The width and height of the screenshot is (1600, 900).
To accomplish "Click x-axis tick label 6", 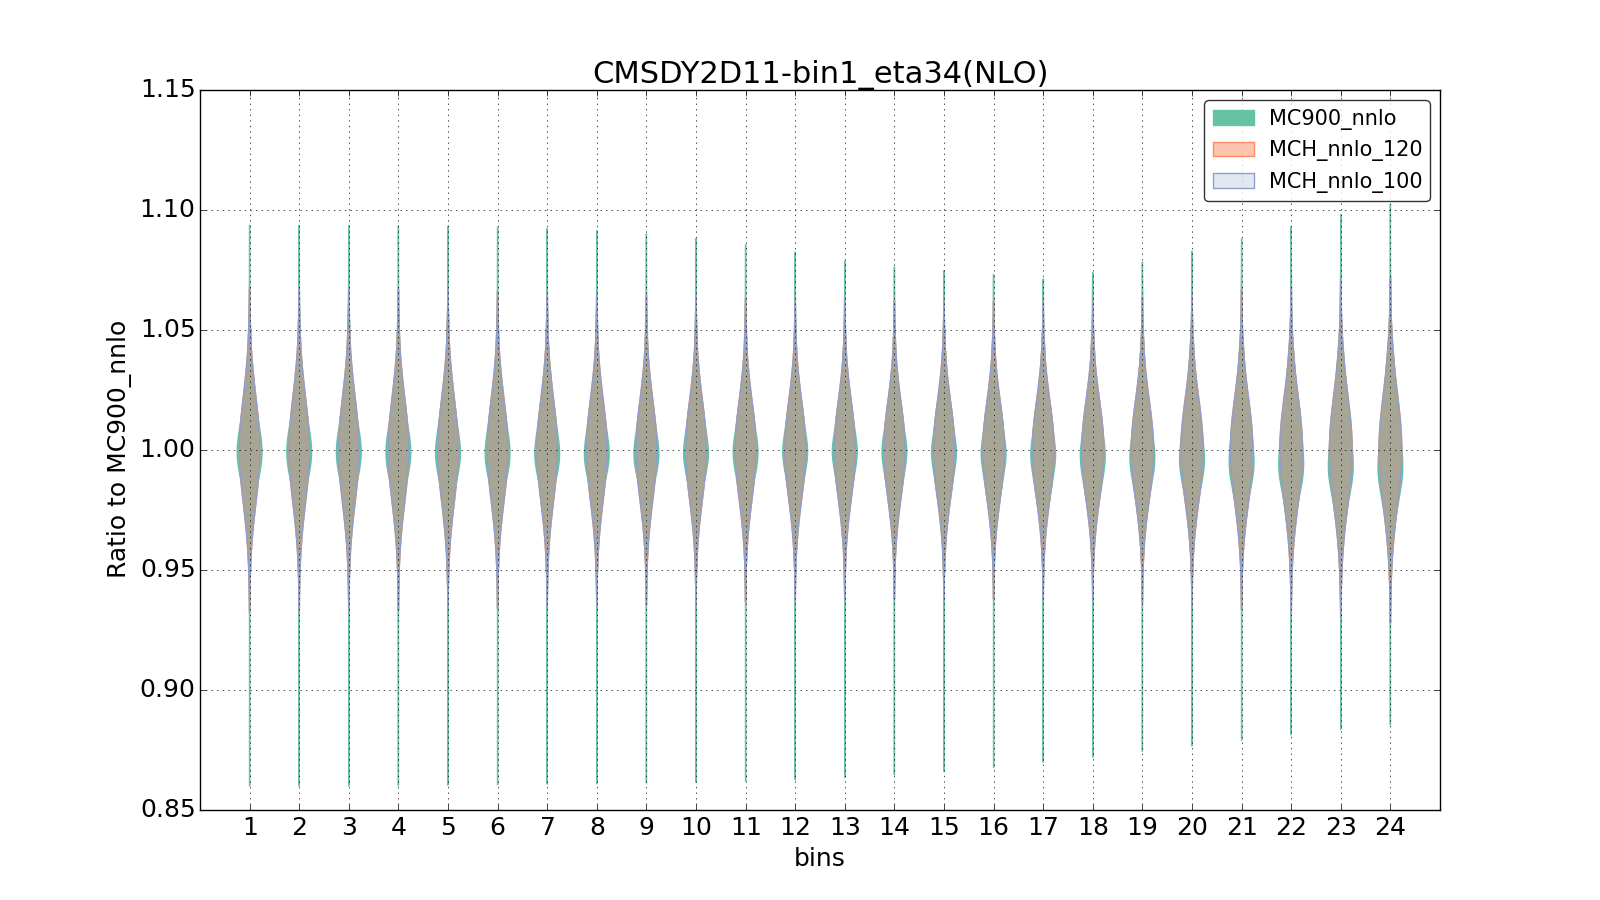I will click(x=498, y=828).
